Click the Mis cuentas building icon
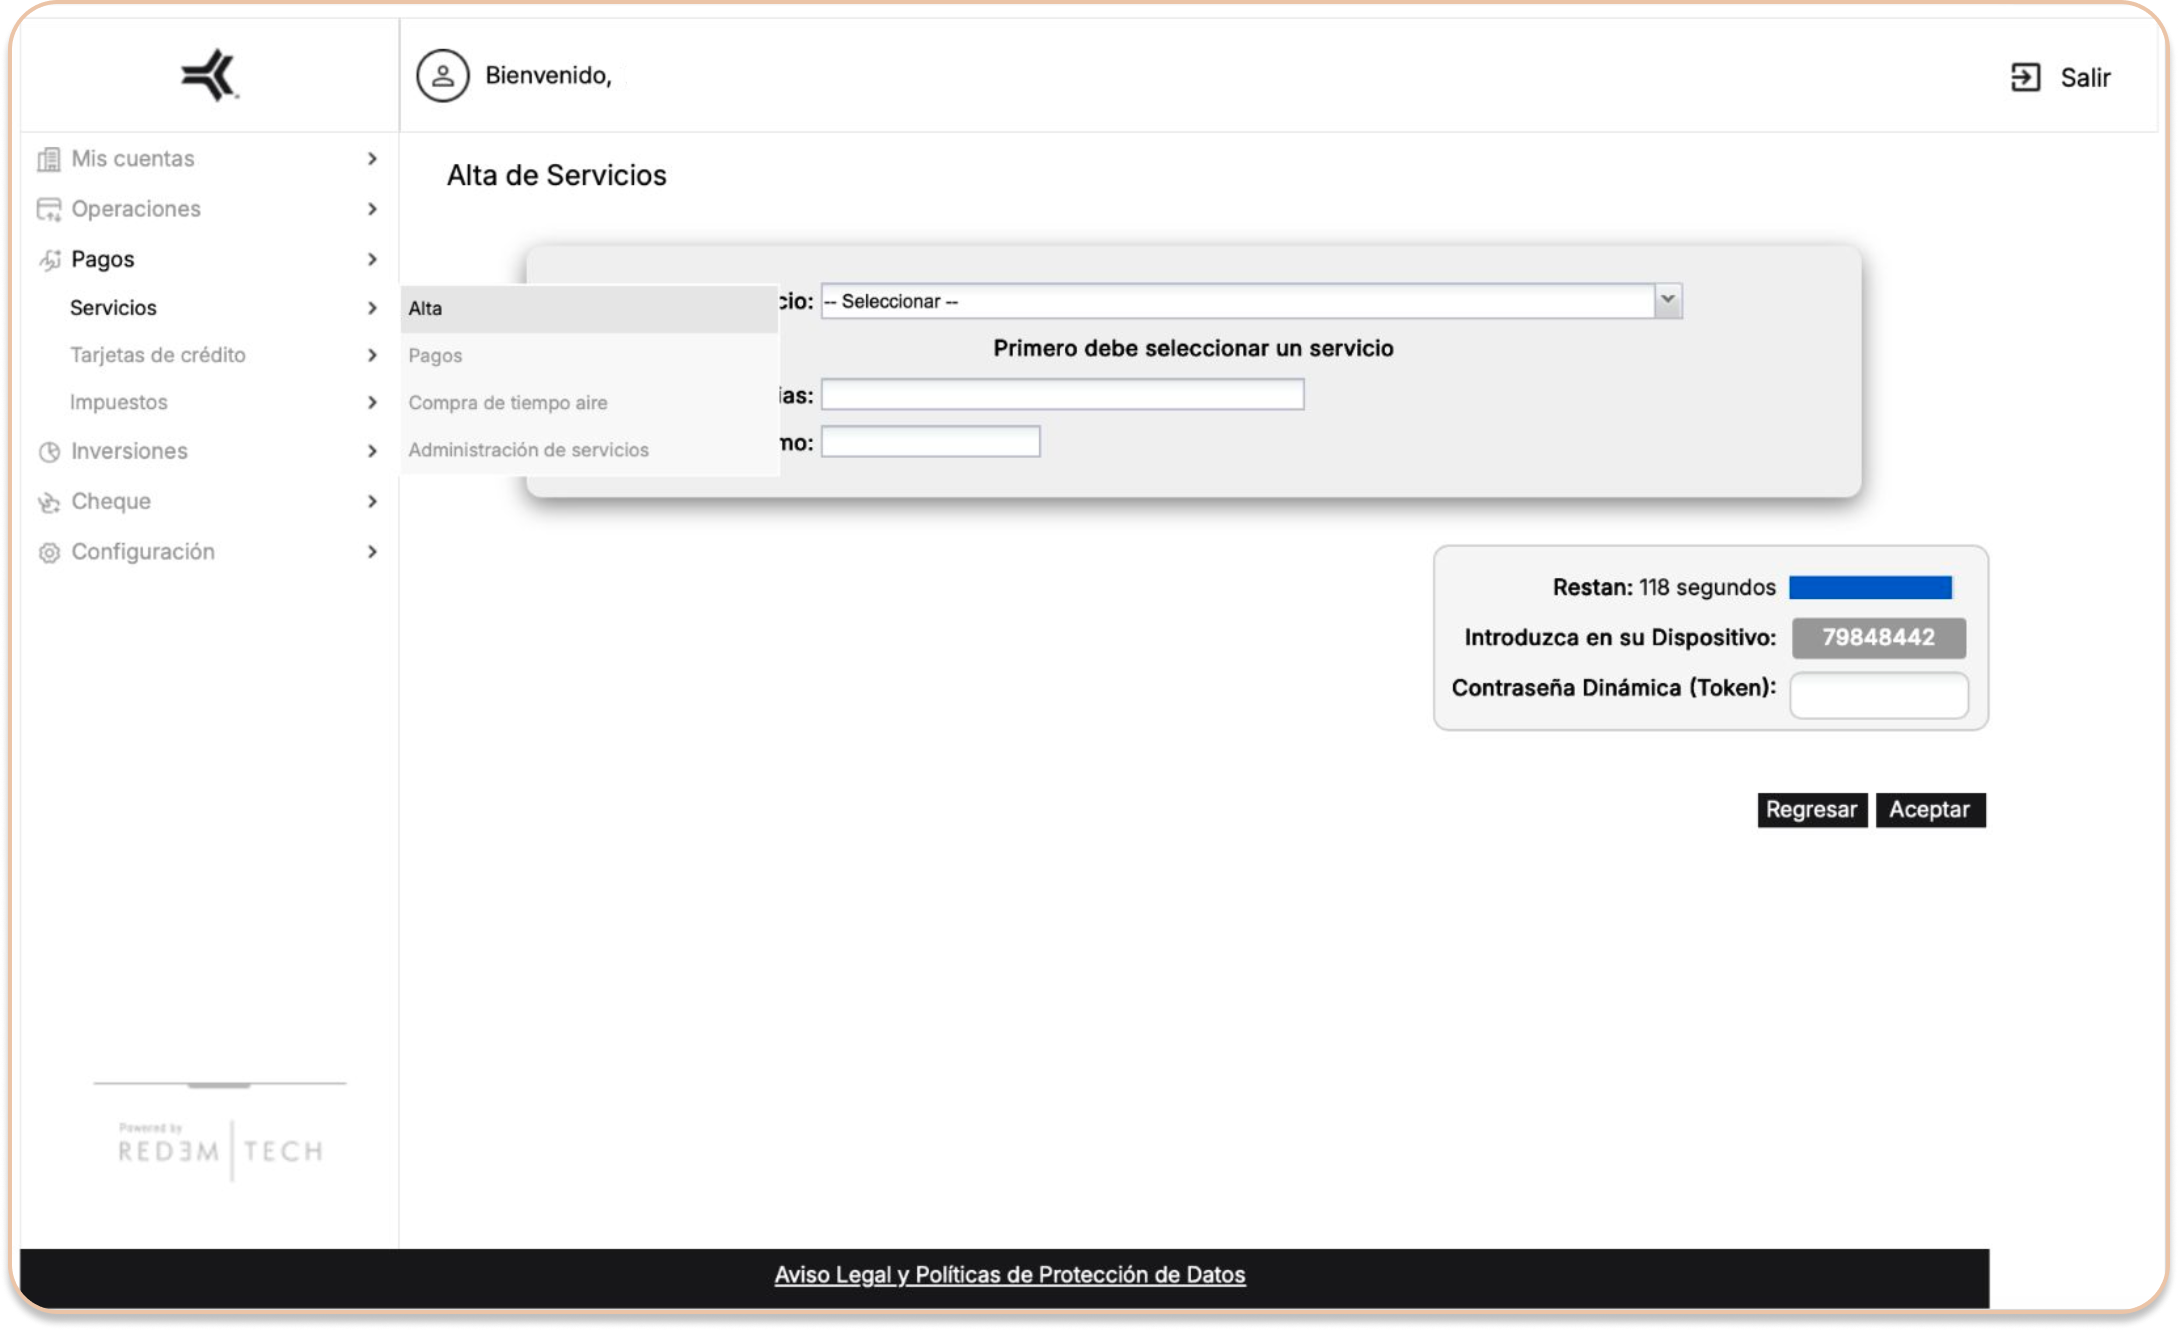The image size is (2178, 1330). 48,159
